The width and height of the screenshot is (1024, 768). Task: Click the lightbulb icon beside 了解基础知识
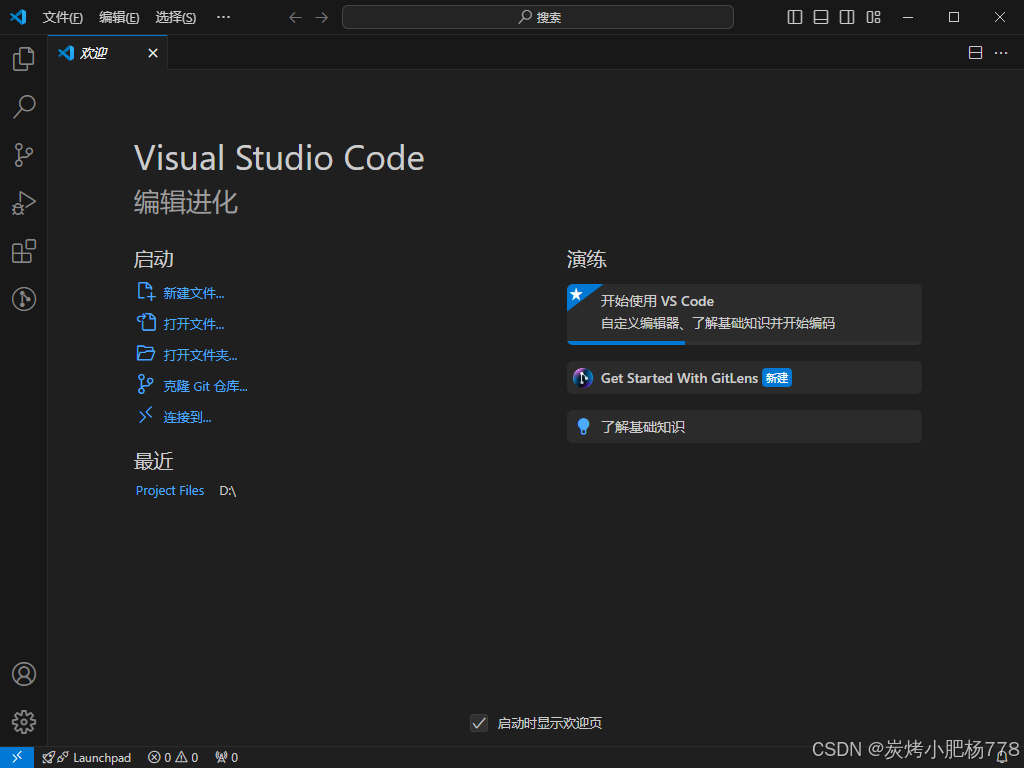(583, 426)
